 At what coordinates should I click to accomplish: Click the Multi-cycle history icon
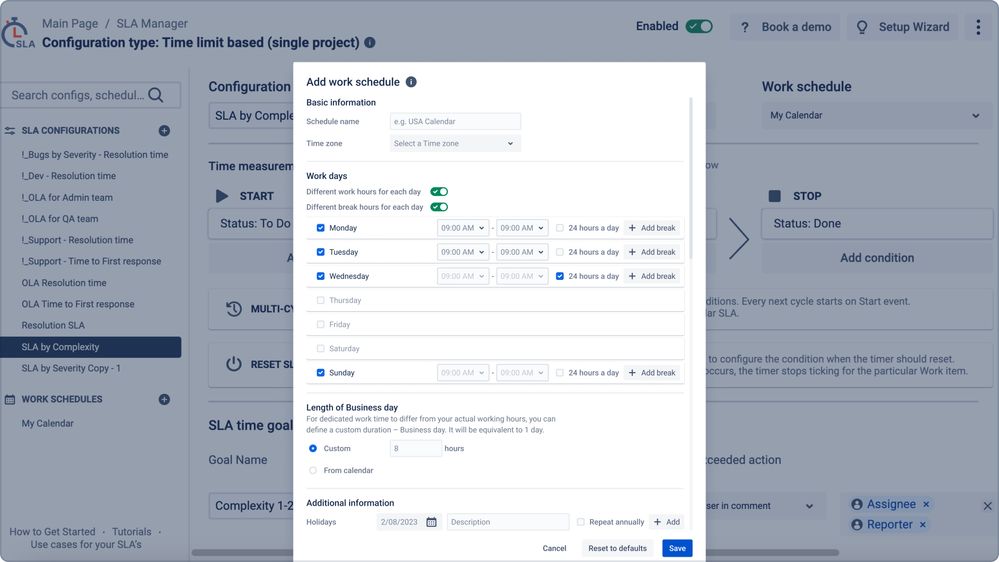point(234,309)
